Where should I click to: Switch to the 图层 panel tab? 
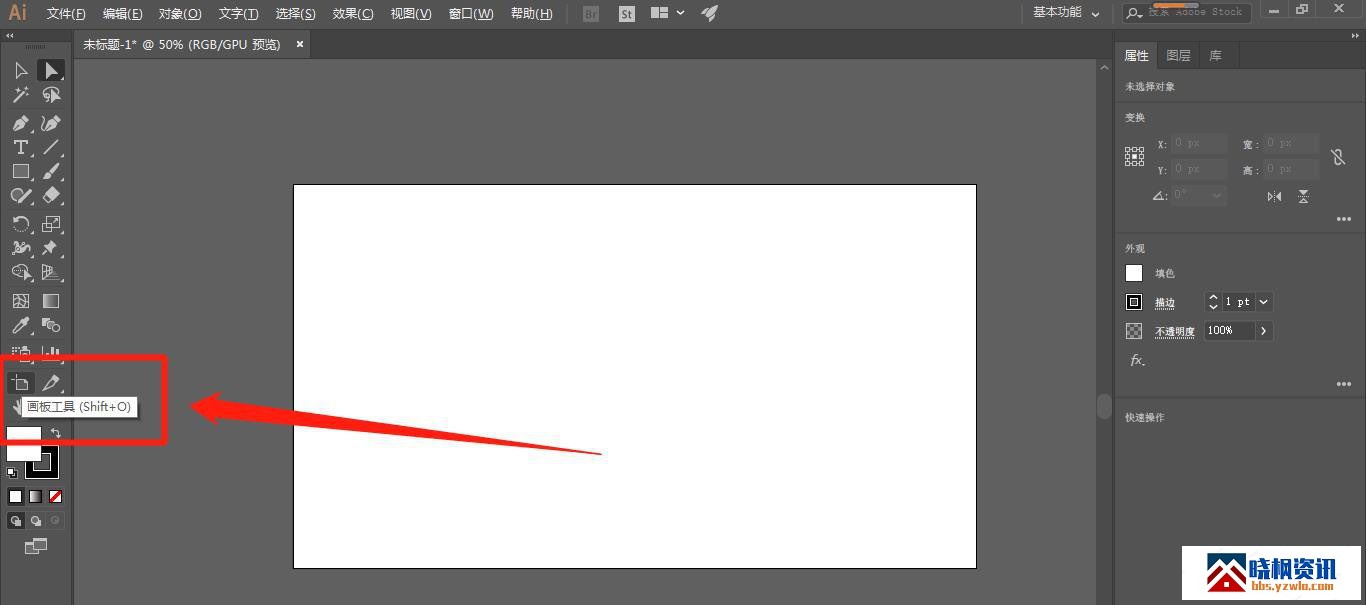coord(1178,56)
